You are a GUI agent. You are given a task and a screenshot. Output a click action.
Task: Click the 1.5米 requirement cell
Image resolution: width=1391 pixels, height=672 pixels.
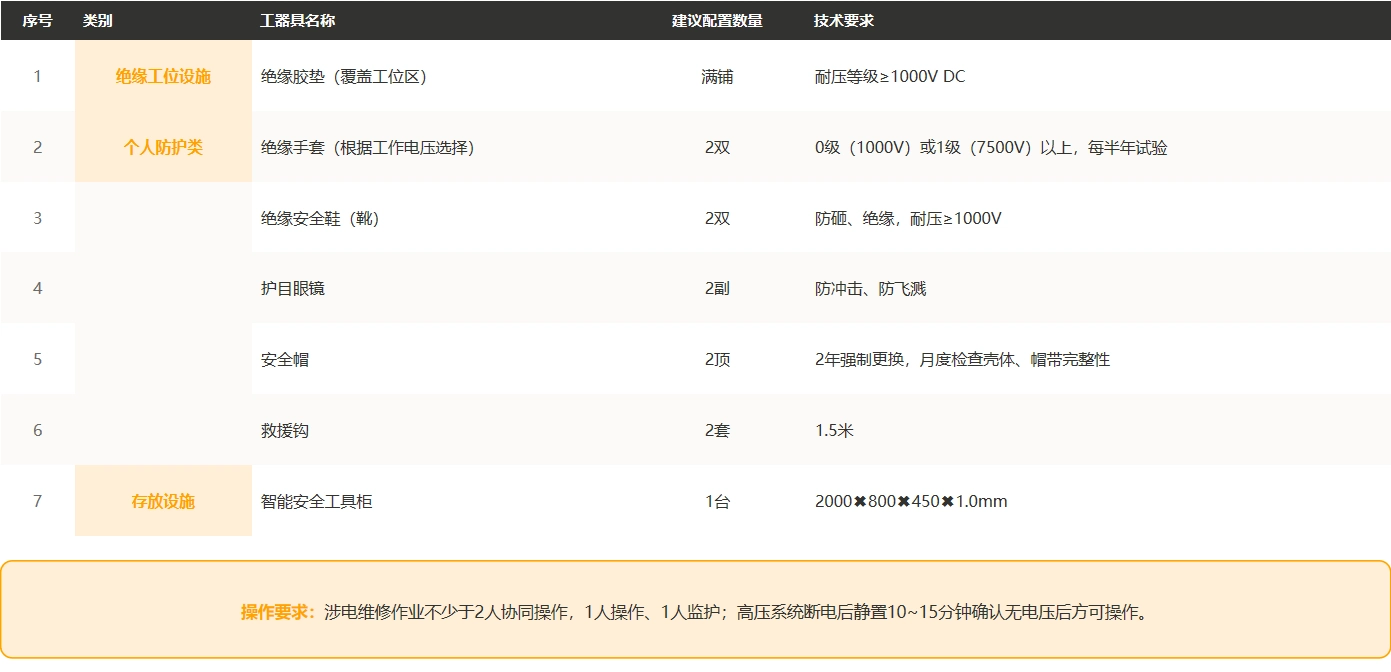coord(834,430)
